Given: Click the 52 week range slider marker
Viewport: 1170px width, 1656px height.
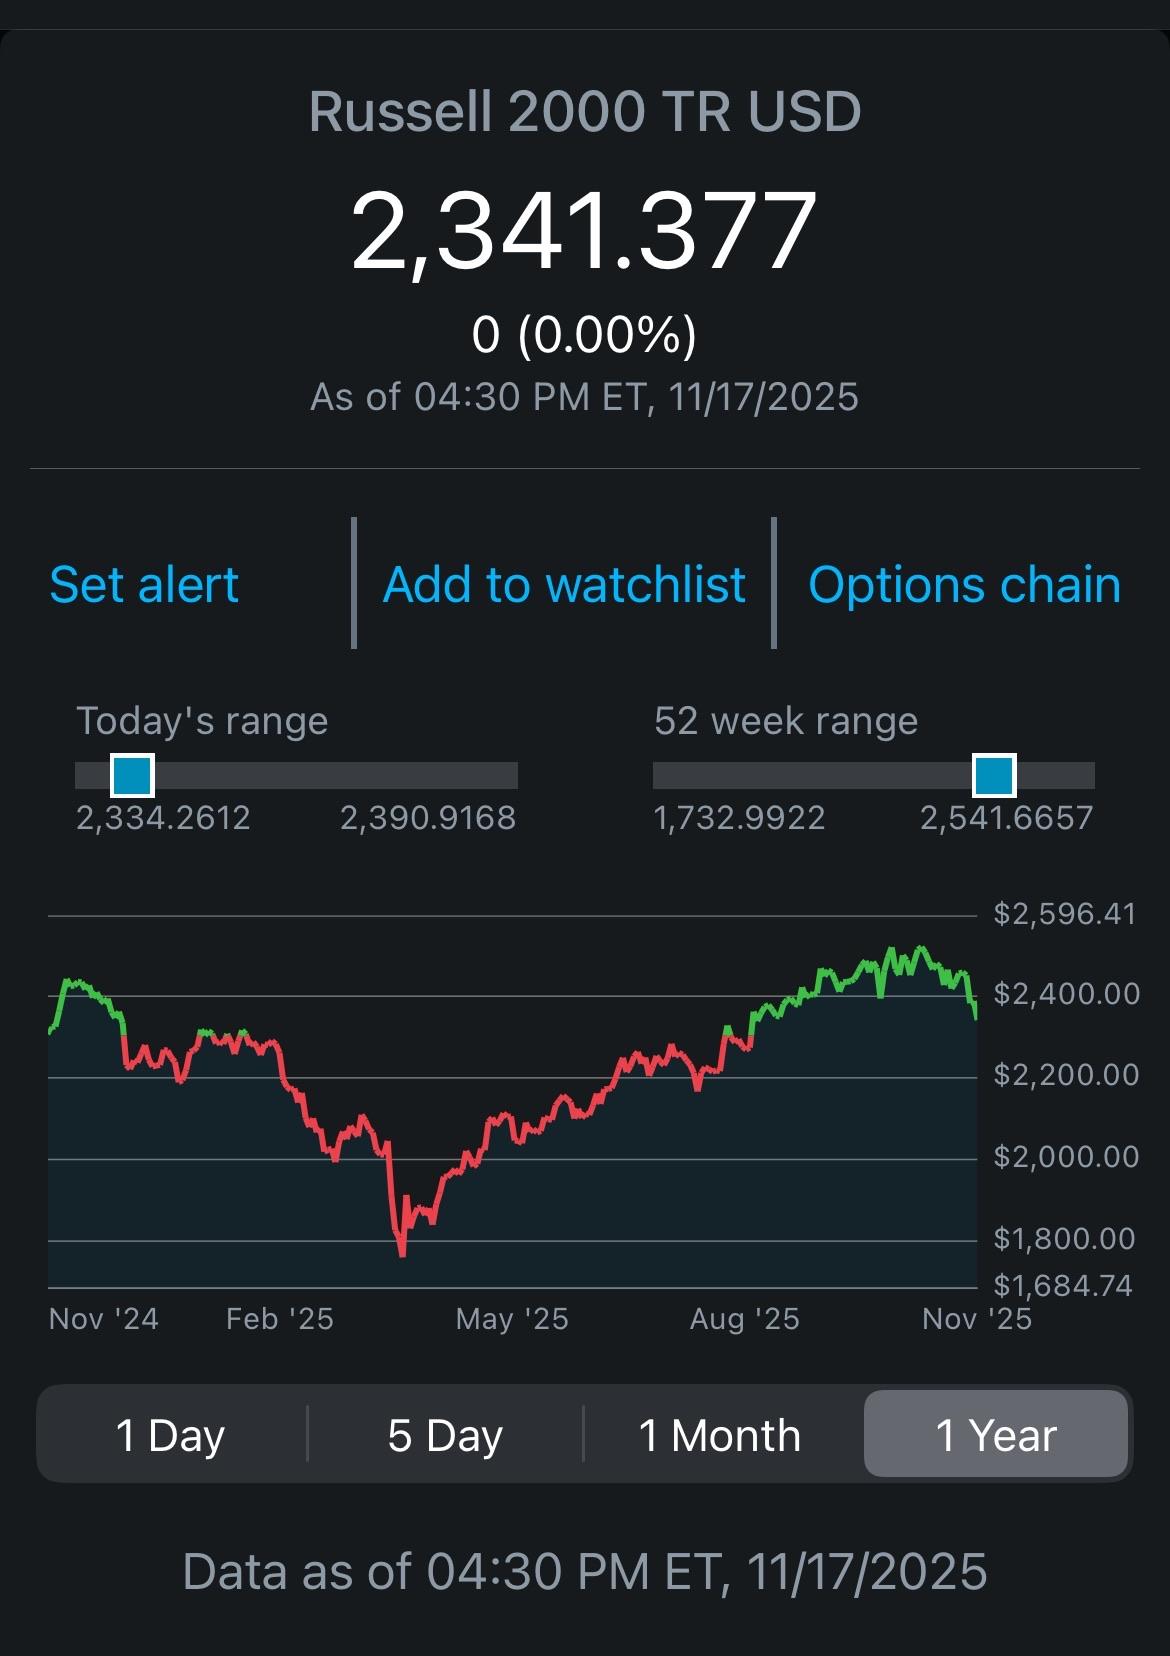Looking at the screenshot, I should click(994, 775).
